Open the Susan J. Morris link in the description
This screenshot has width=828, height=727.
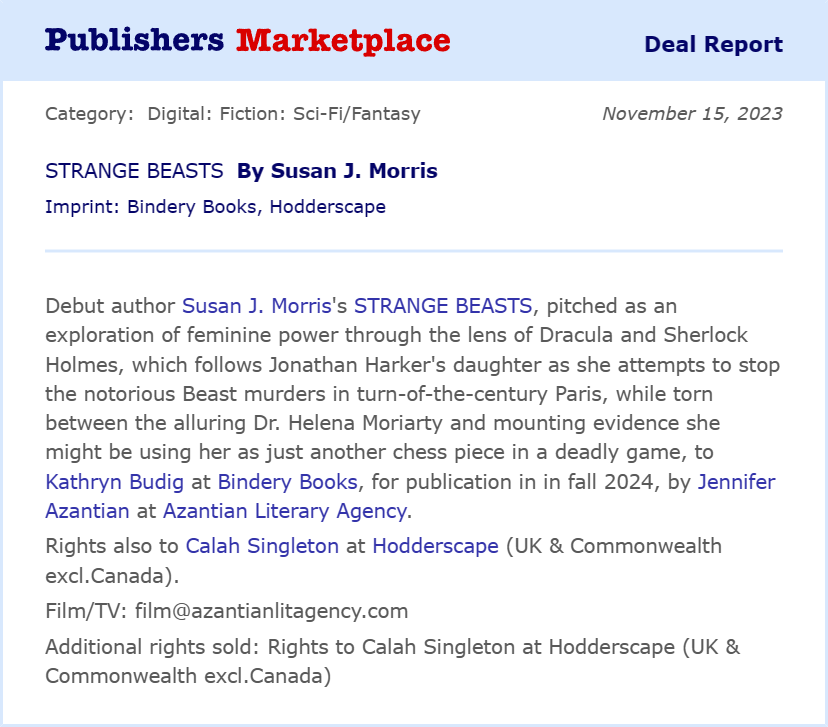click(x=255, y=305)
